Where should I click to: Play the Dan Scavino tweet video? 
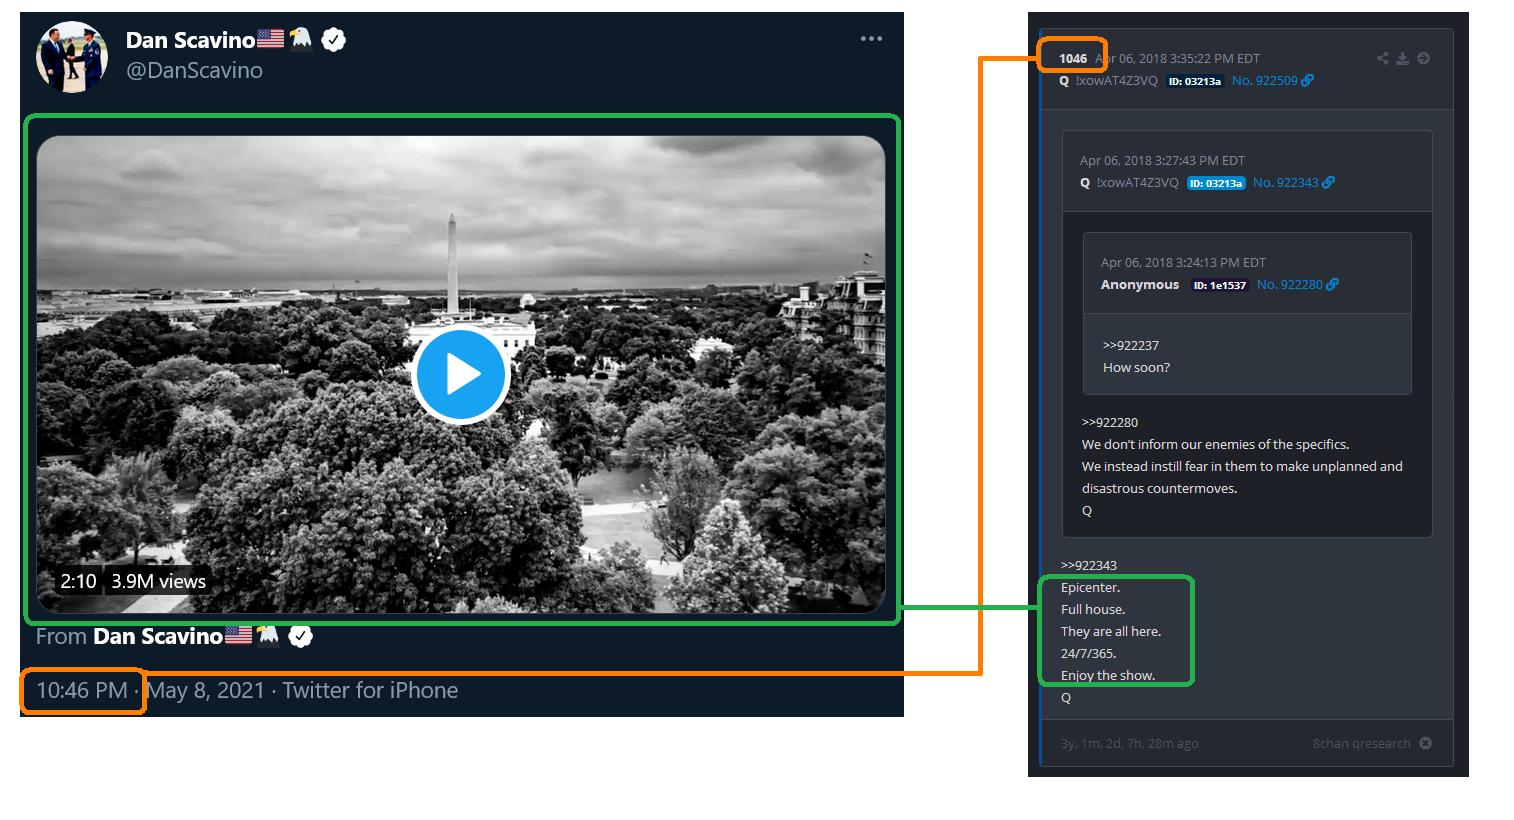pos(461,375)
